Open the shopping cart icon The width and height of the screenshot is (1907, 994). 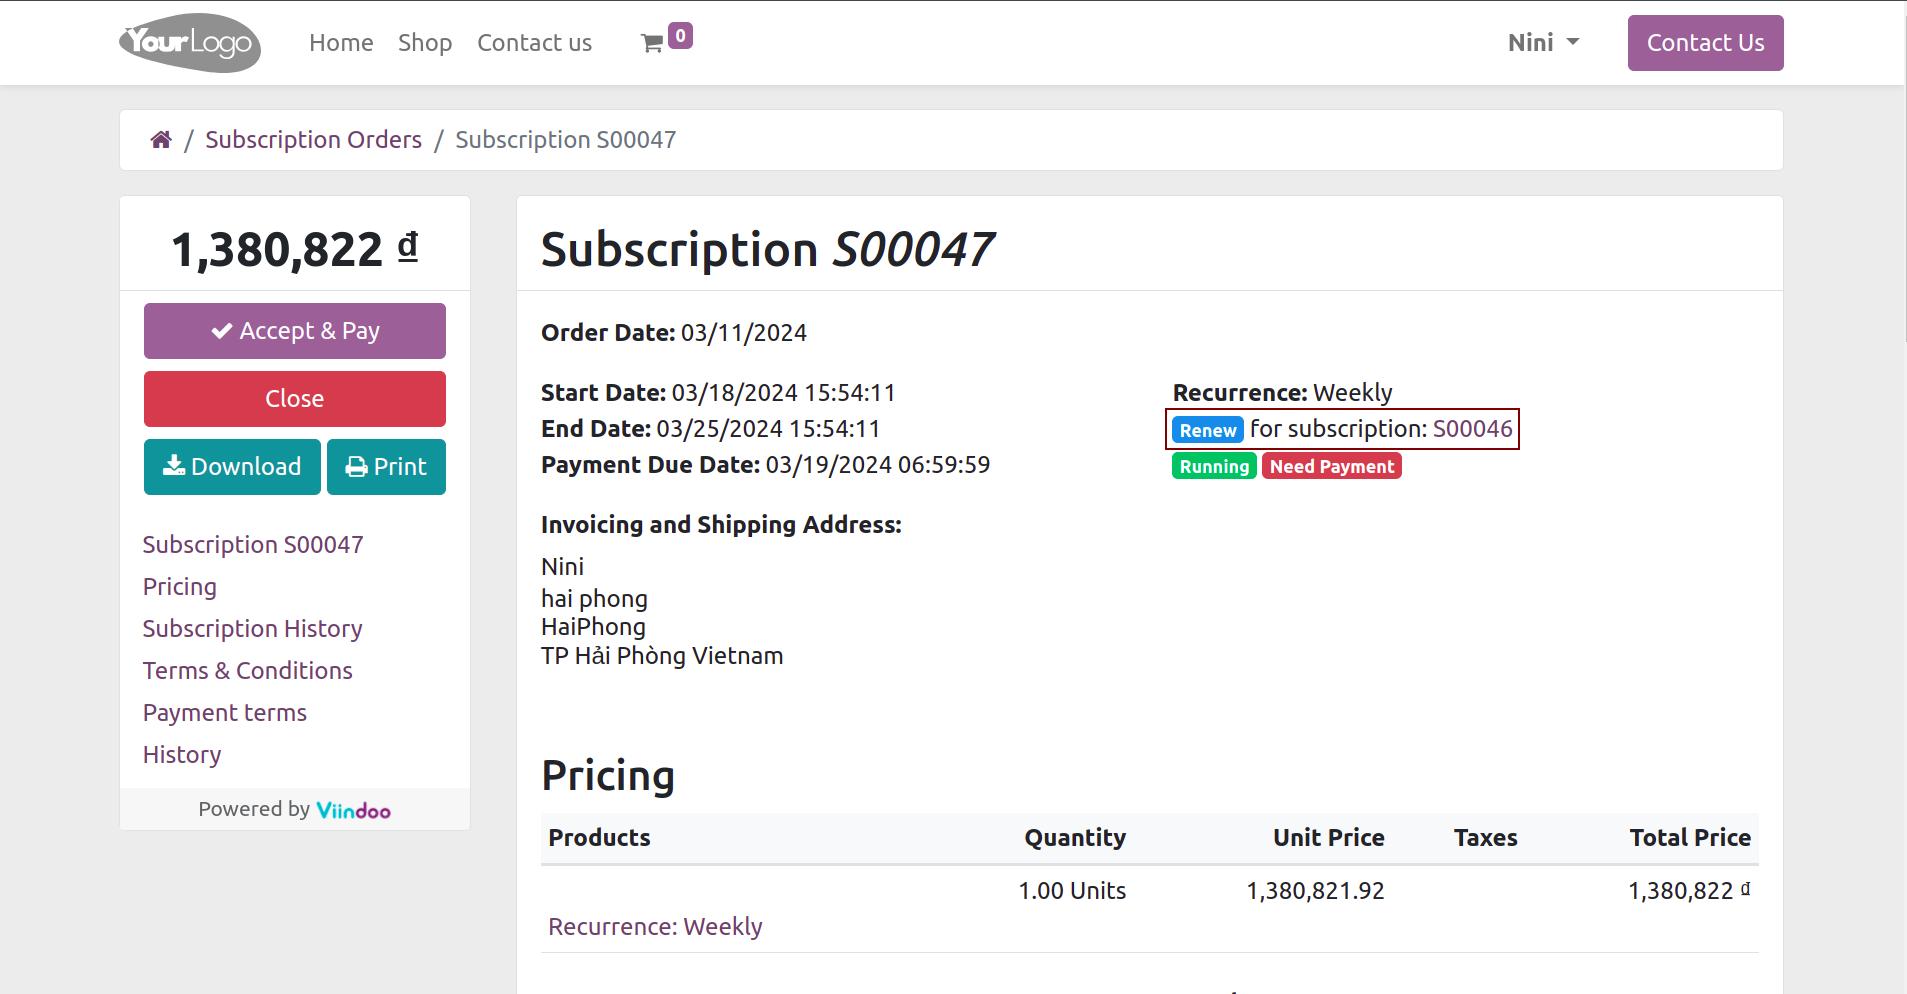click(652, 43)
